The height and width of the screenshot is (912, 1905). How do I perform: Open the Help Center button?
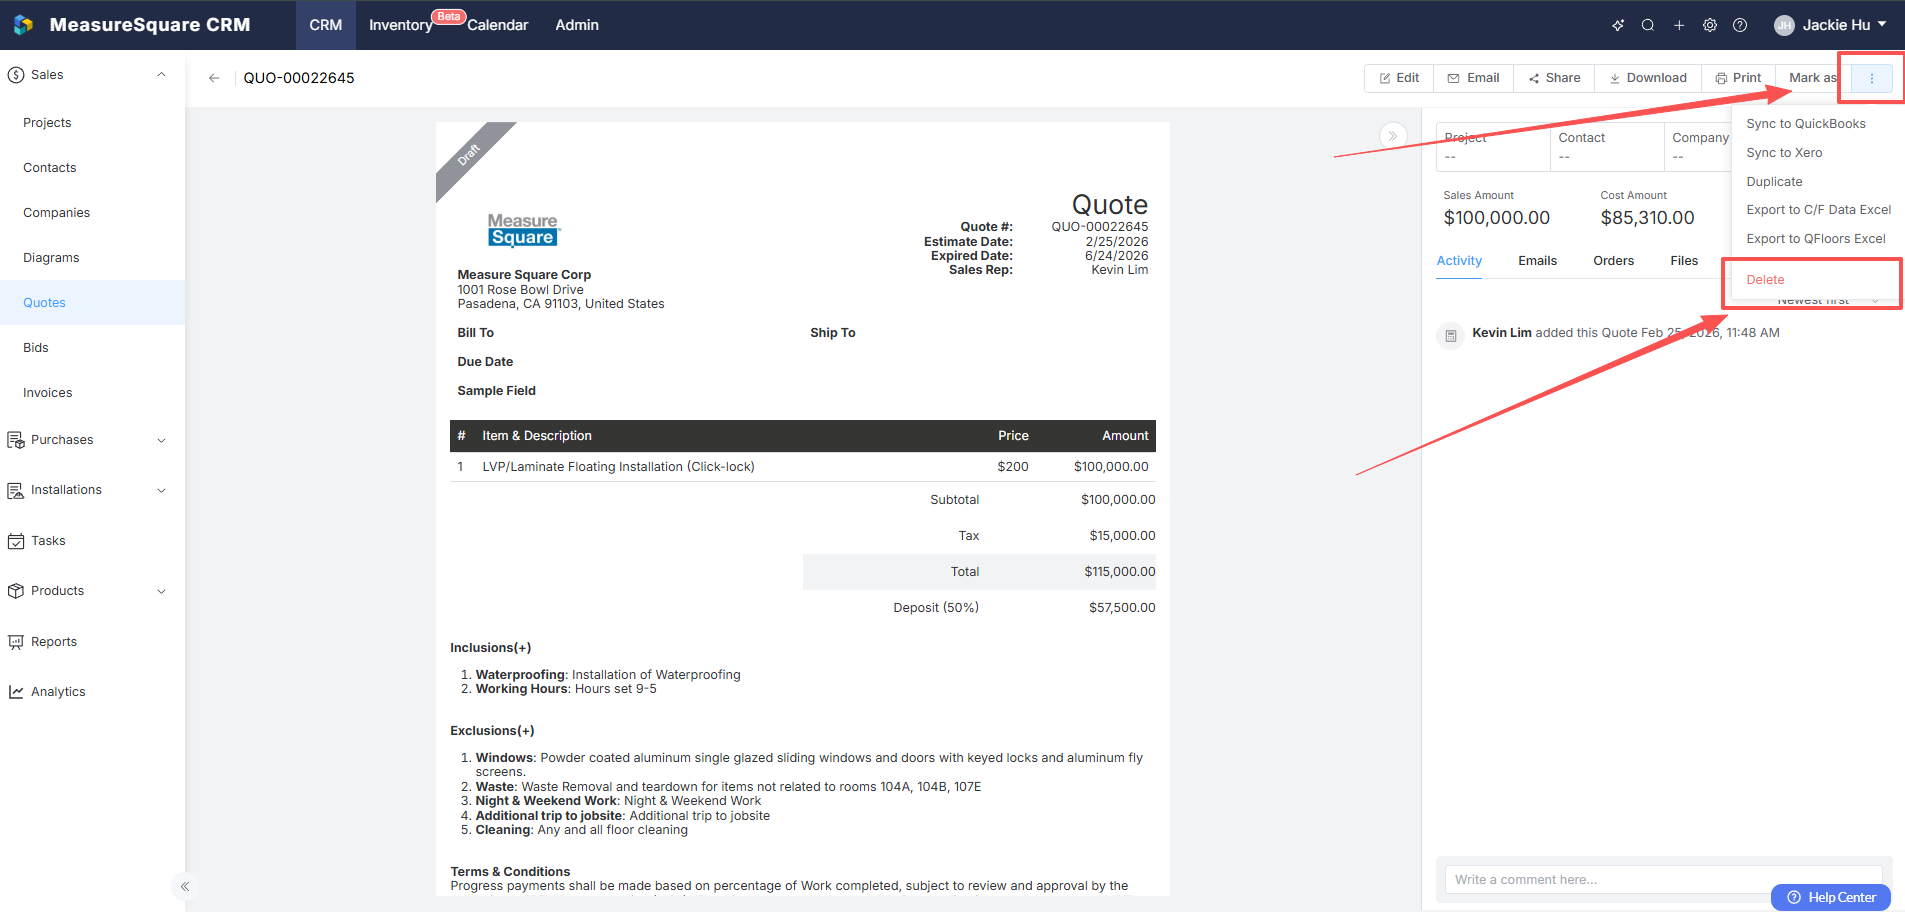pos(1831,897)
